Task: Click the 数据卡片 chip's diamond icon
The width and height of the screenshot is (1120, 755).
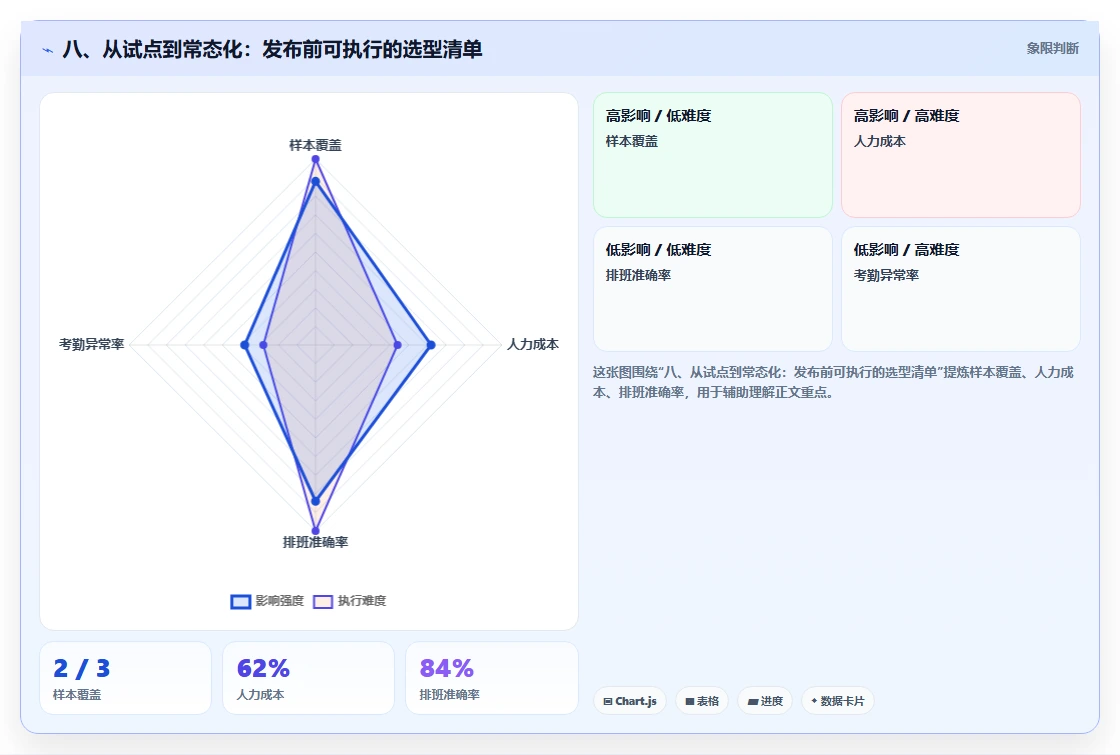Action: pyautogui.click(x=814, y=701)
